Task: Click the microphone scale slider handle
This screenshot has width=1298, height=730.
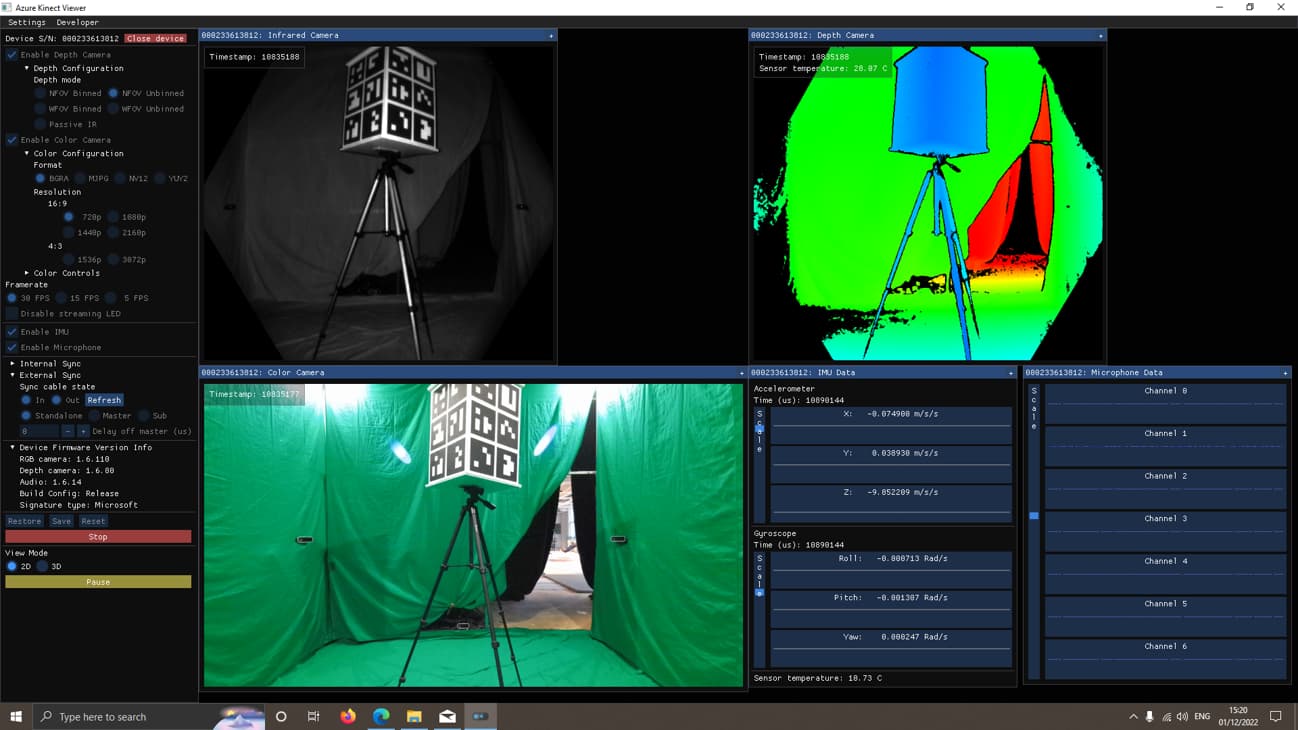Action: point(1034,516)
